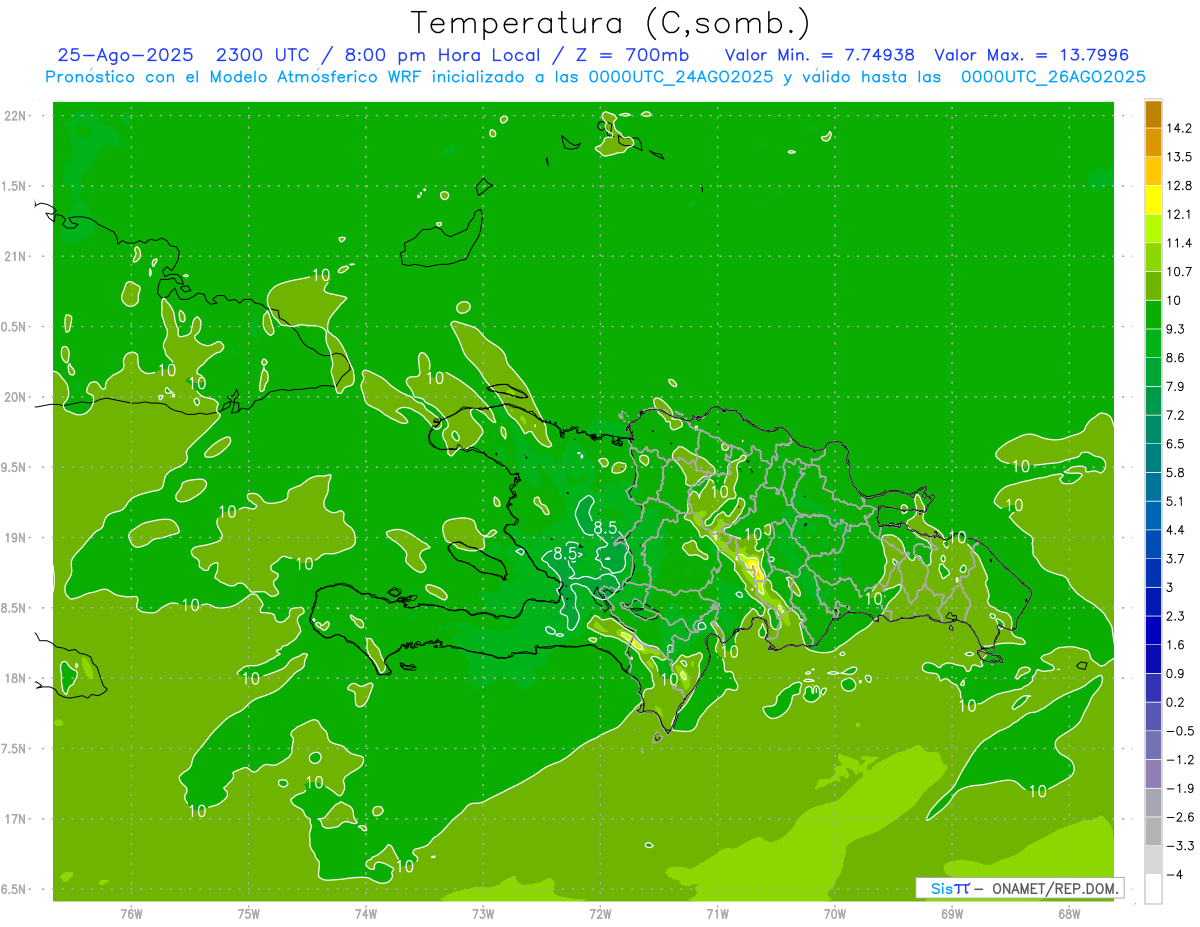Click the longitude axis label '68W'
This screenshot has width=1200, height=927.
click(x=1069, y=914)
